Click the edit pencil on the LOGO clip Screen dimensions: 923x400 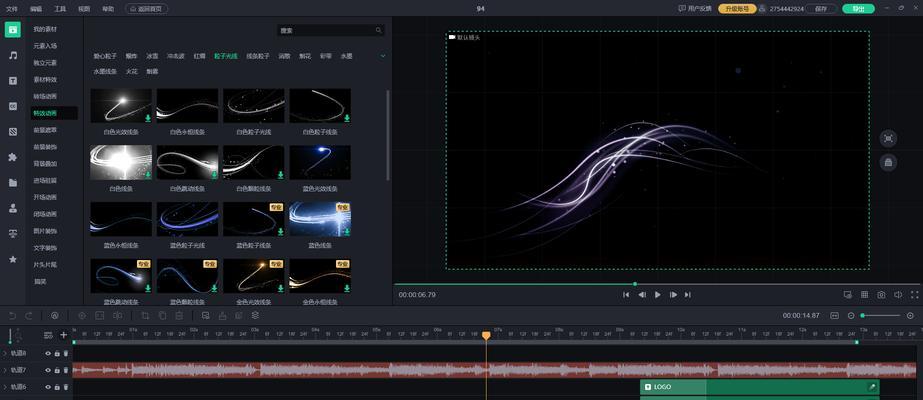(x=872, y=387)
